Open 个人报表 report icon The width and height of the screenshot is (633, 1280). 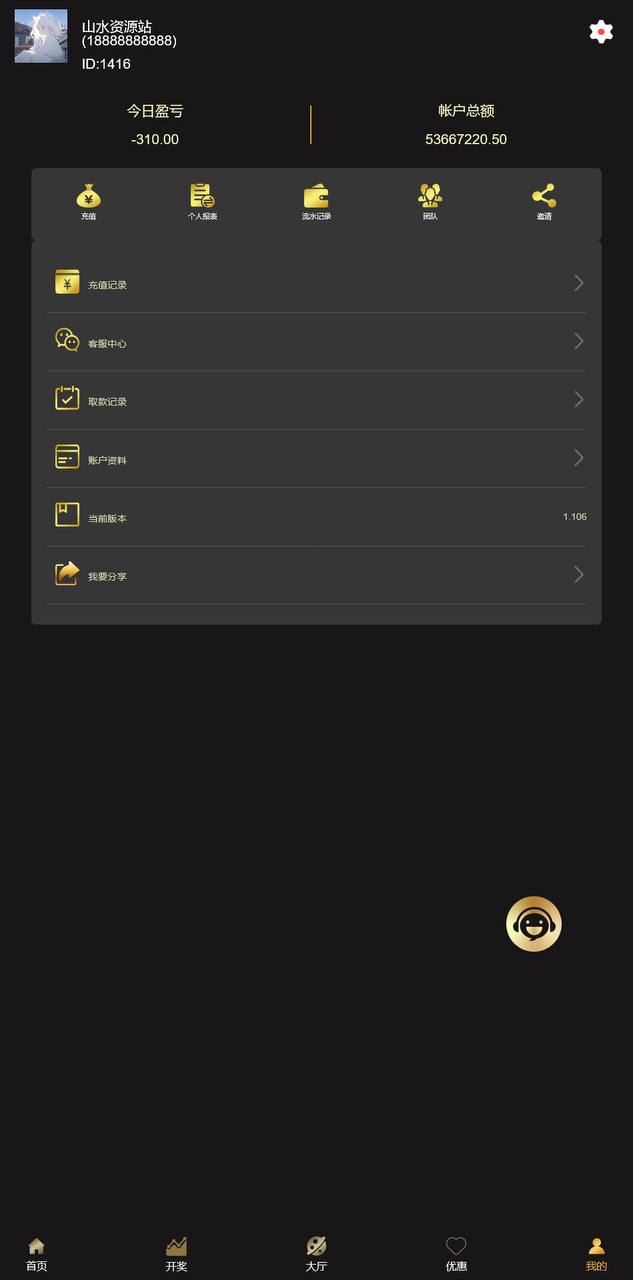coord(202,195)
